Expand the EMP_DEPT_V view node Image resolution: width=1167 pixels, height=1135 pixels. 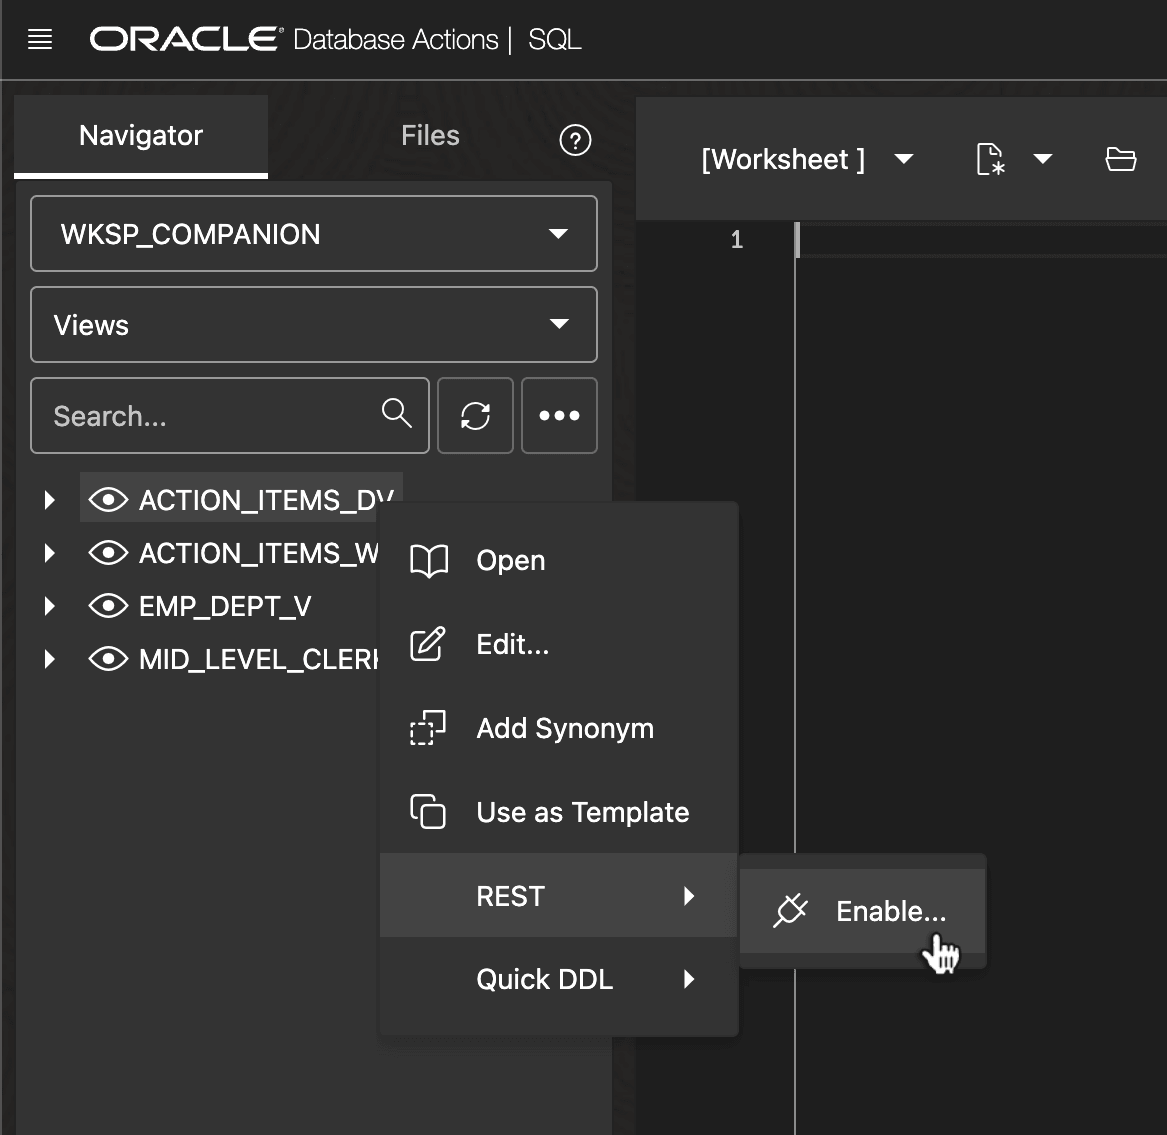click(x=50, y=606)
